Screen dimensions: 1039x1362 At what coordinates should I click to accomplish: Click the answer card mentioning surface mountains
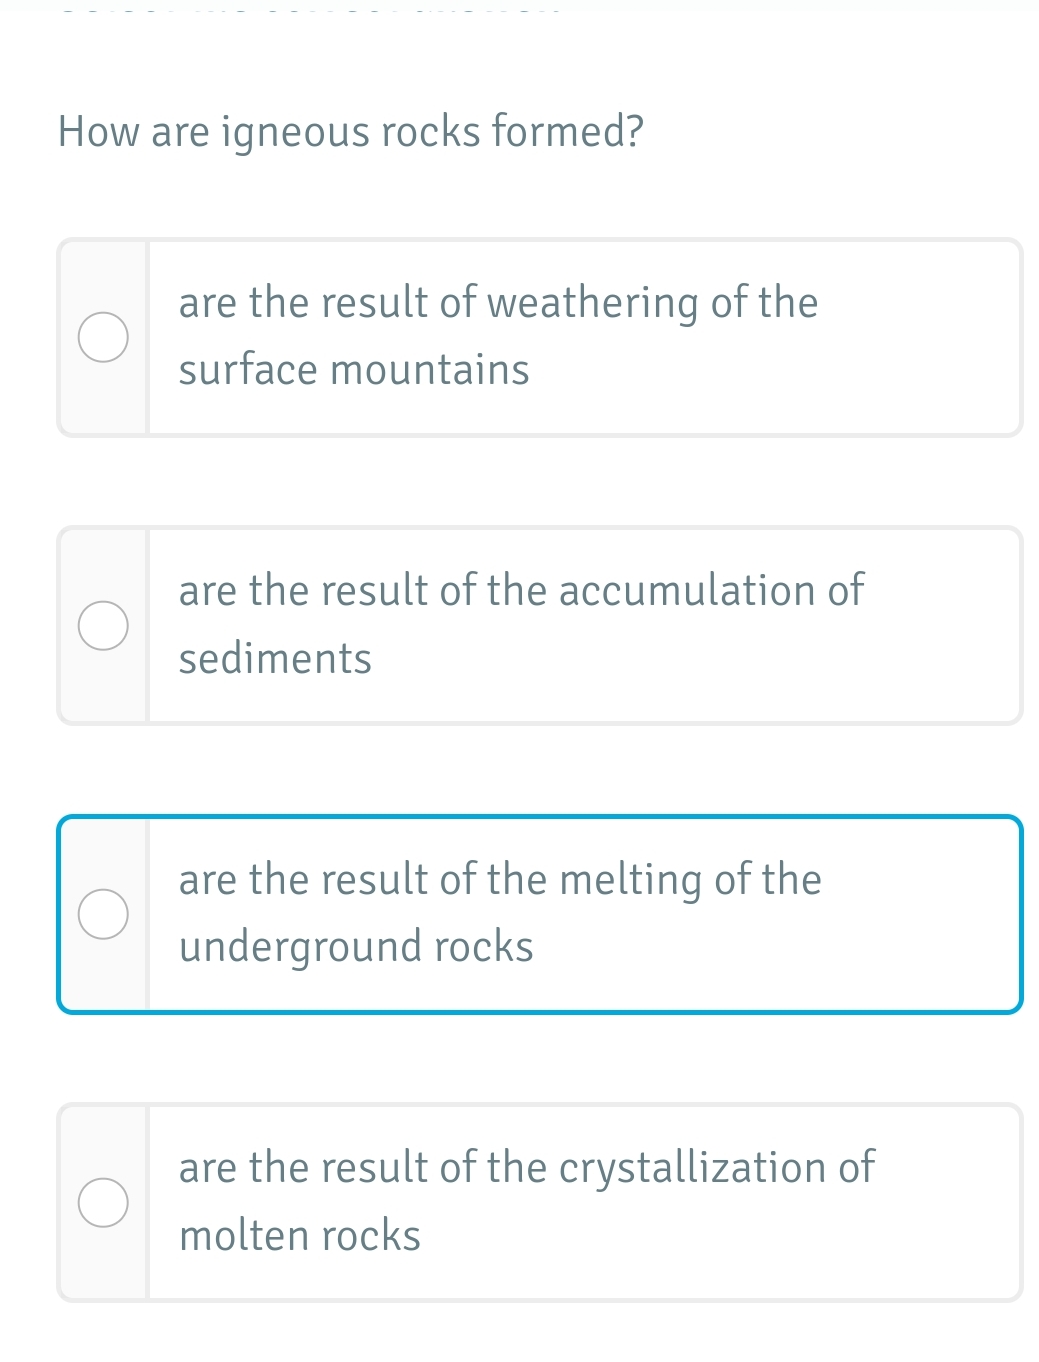540,336
